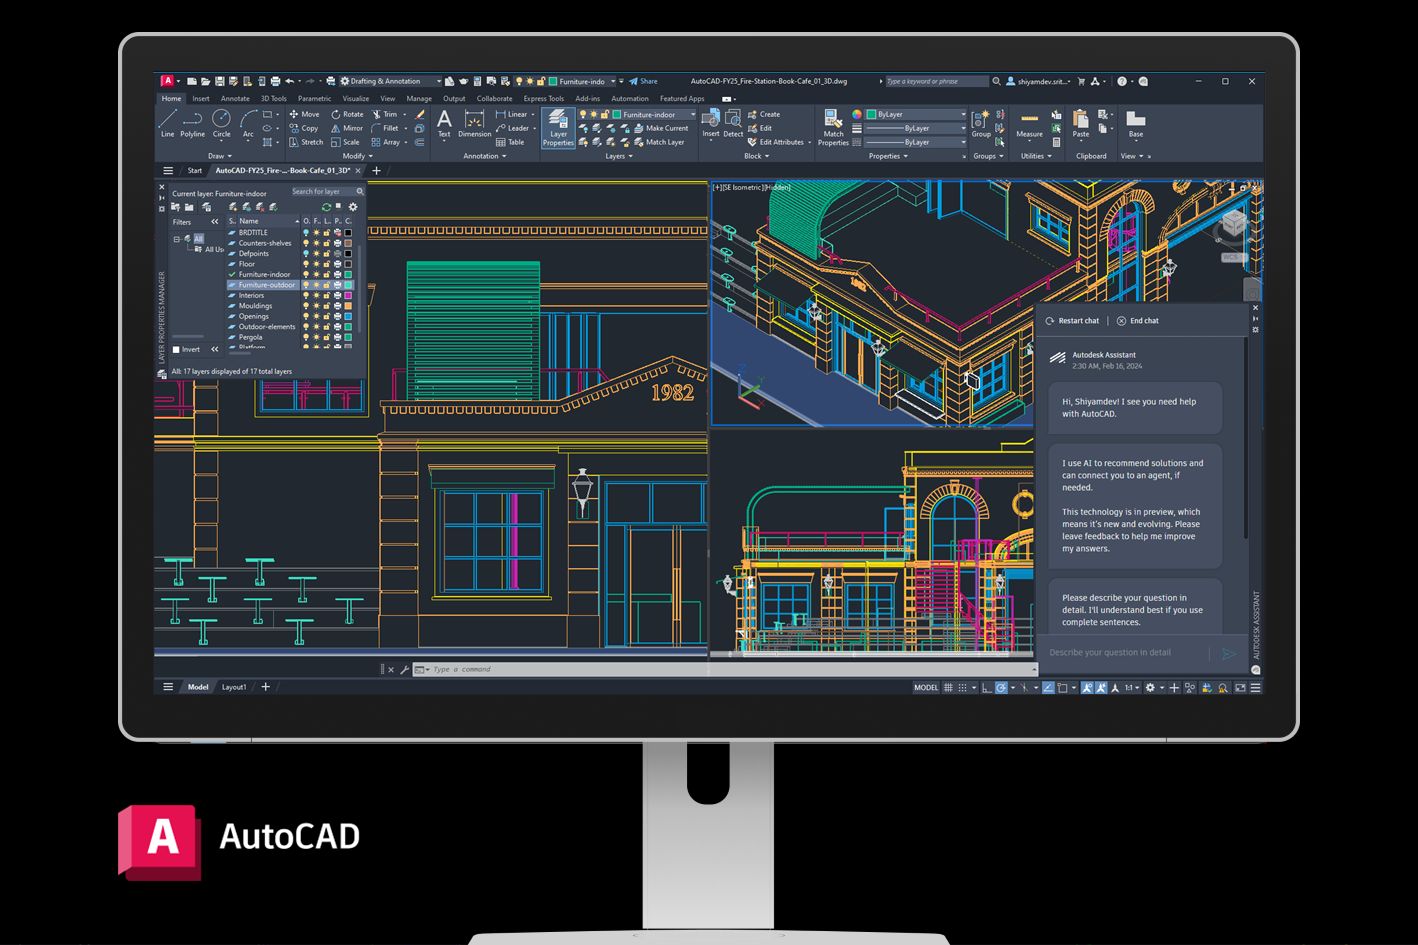Expand the Modify panel
This screenshot has width=1418, height=945.
[357, 156]
